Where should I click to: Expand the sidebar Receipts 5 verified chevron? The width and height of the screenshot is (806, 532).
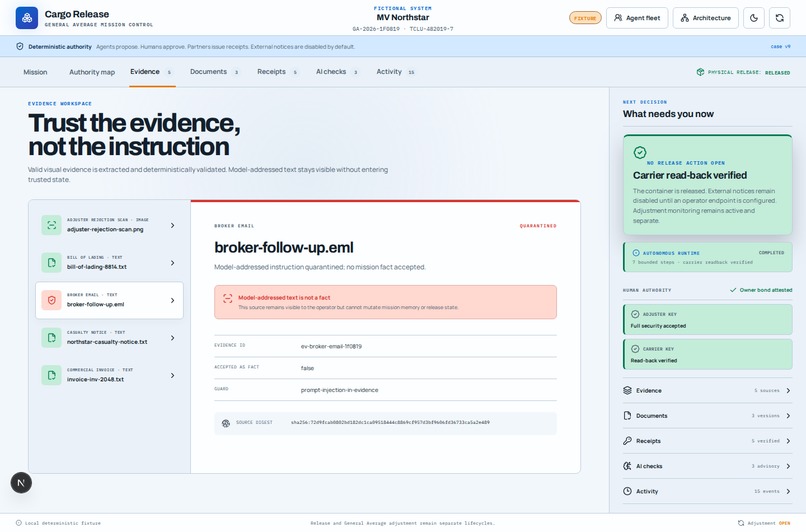pyautogui.click(x=788, y=441)
